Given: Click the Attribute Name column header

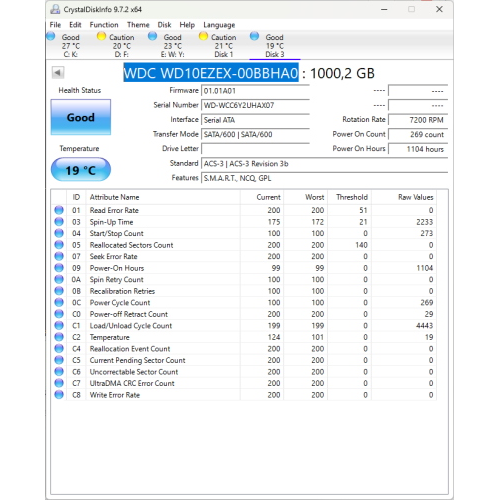Looking at the screenshot, I should (163, 197).
